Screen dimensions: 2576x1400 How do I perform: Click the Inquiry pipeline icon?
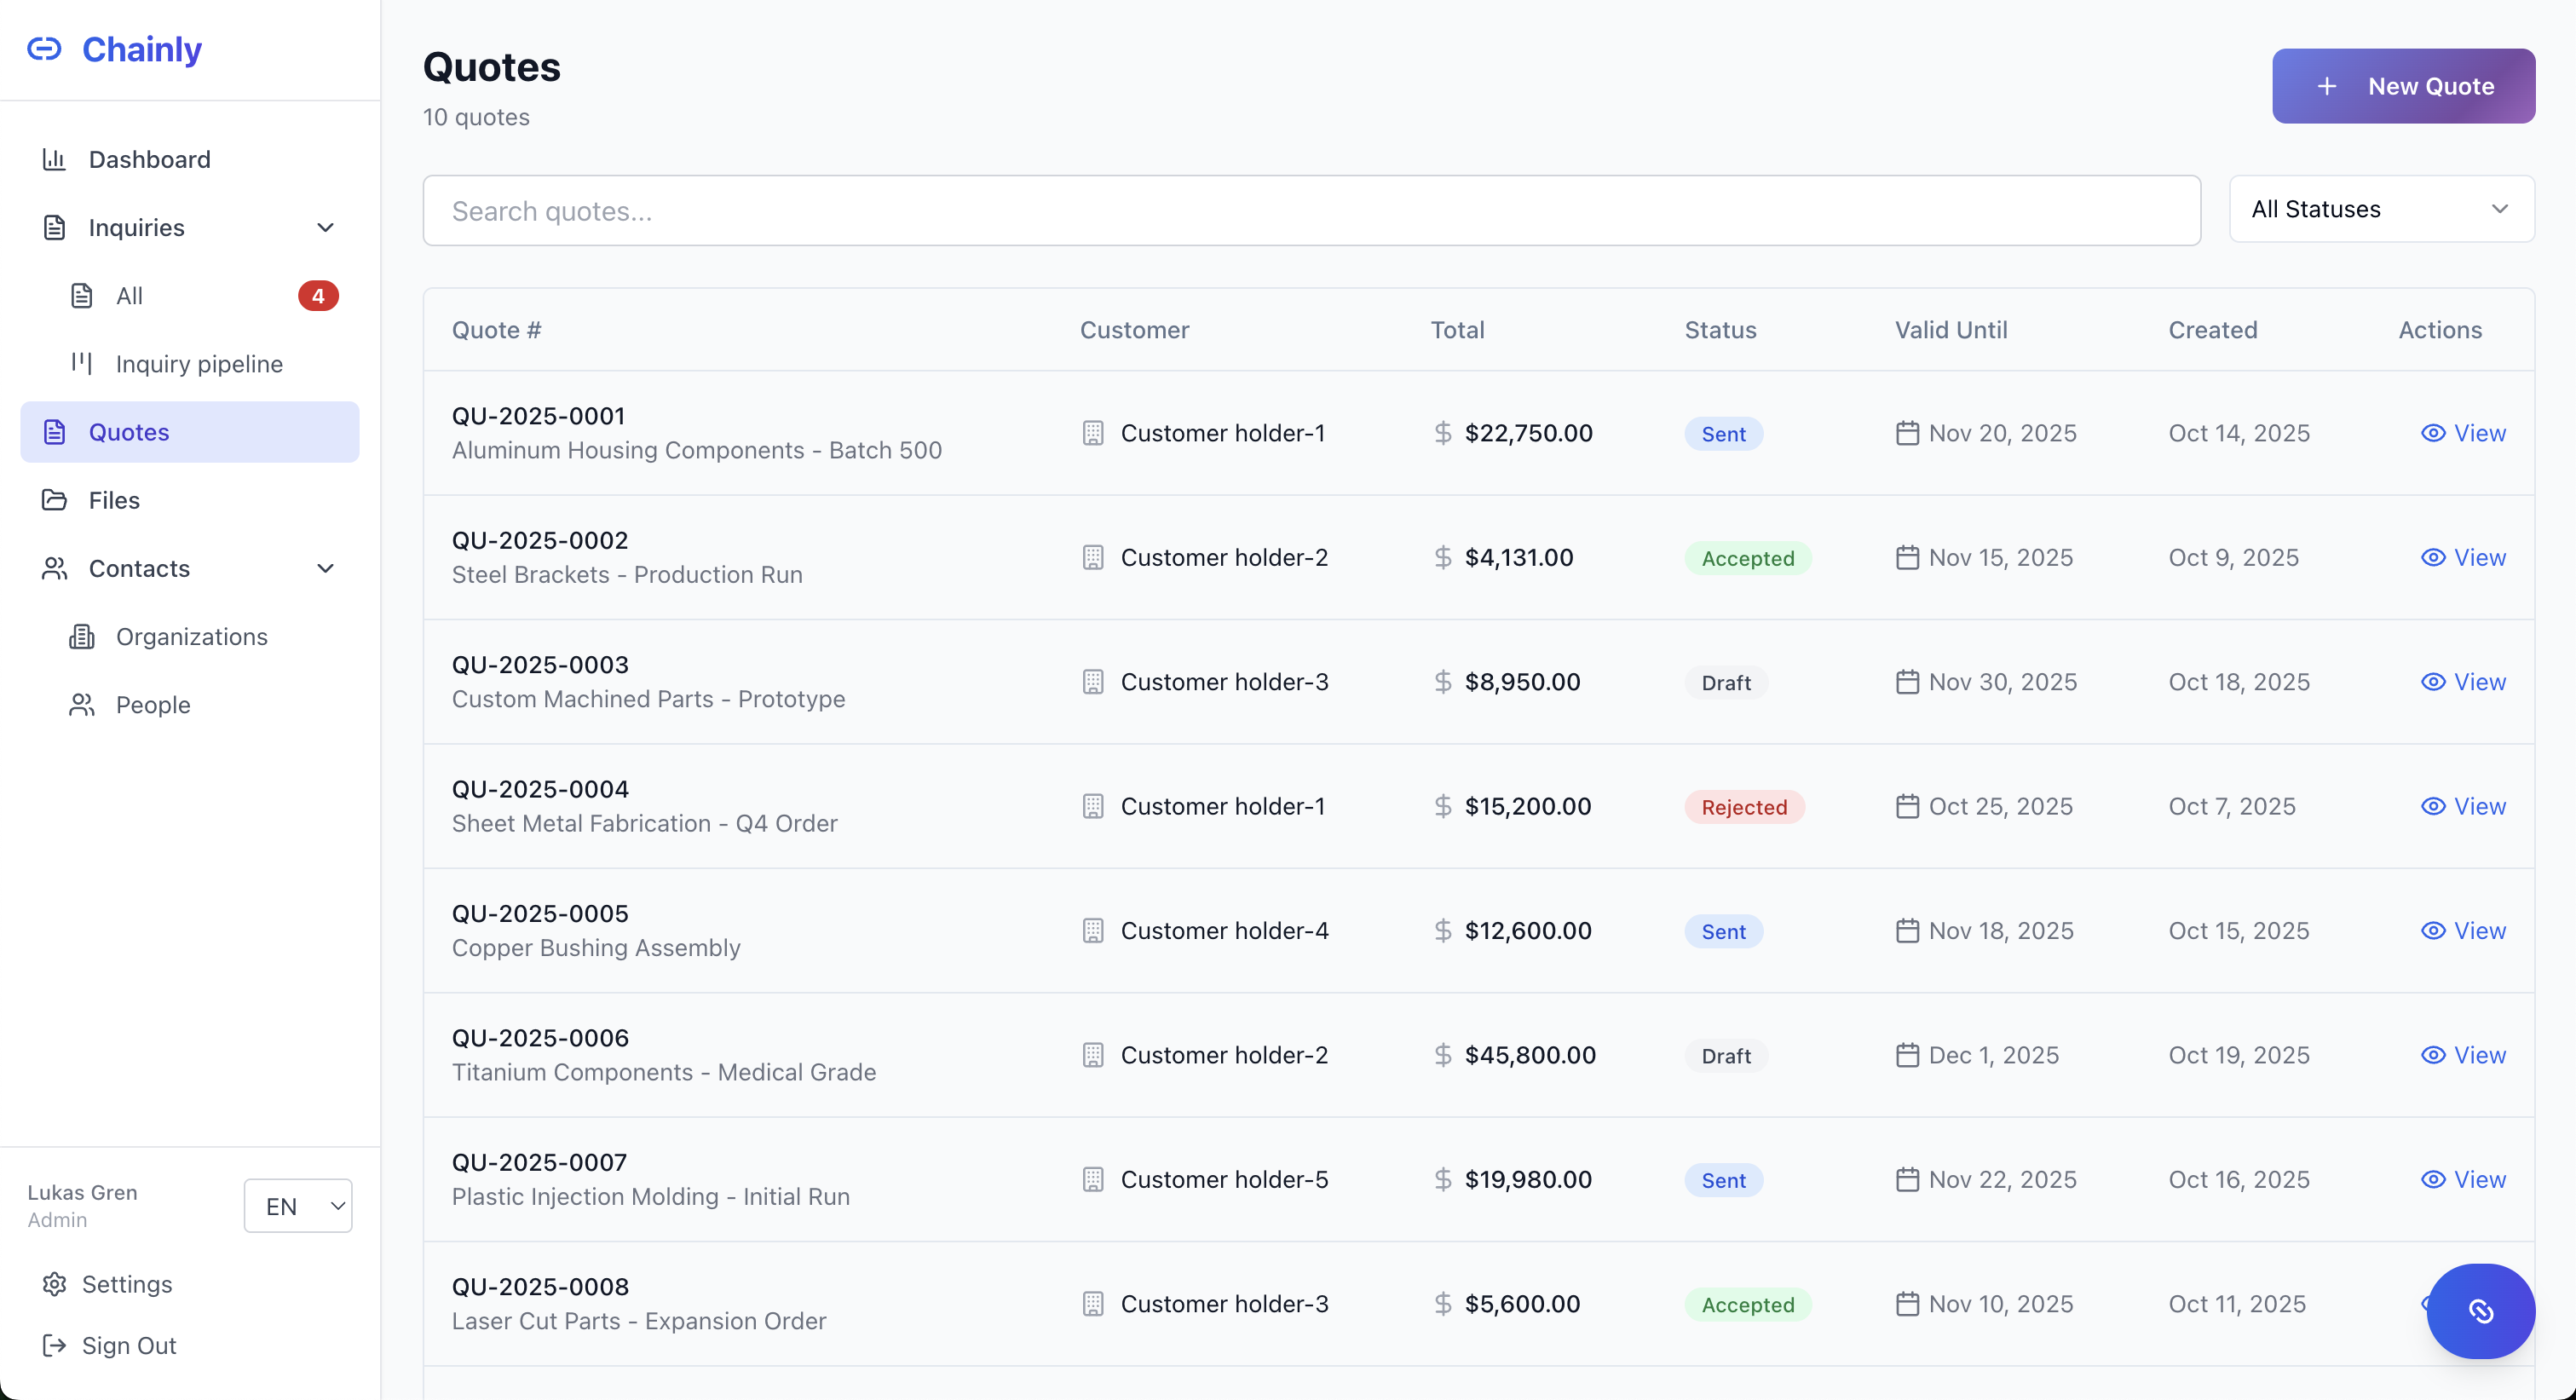(x=82, y=364)
